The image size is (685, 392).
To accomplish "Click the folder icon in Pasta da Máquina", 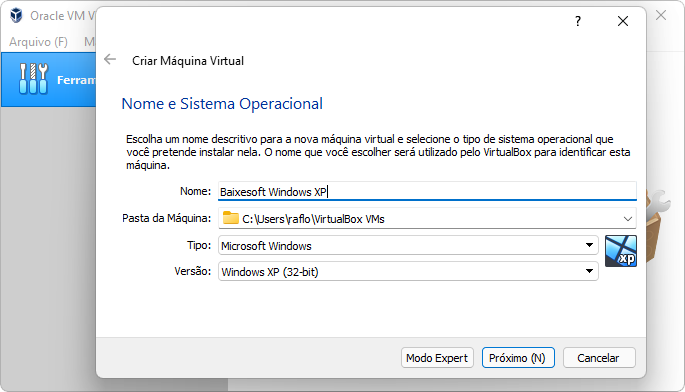I will pyautogui.click(x=231, y=218).
